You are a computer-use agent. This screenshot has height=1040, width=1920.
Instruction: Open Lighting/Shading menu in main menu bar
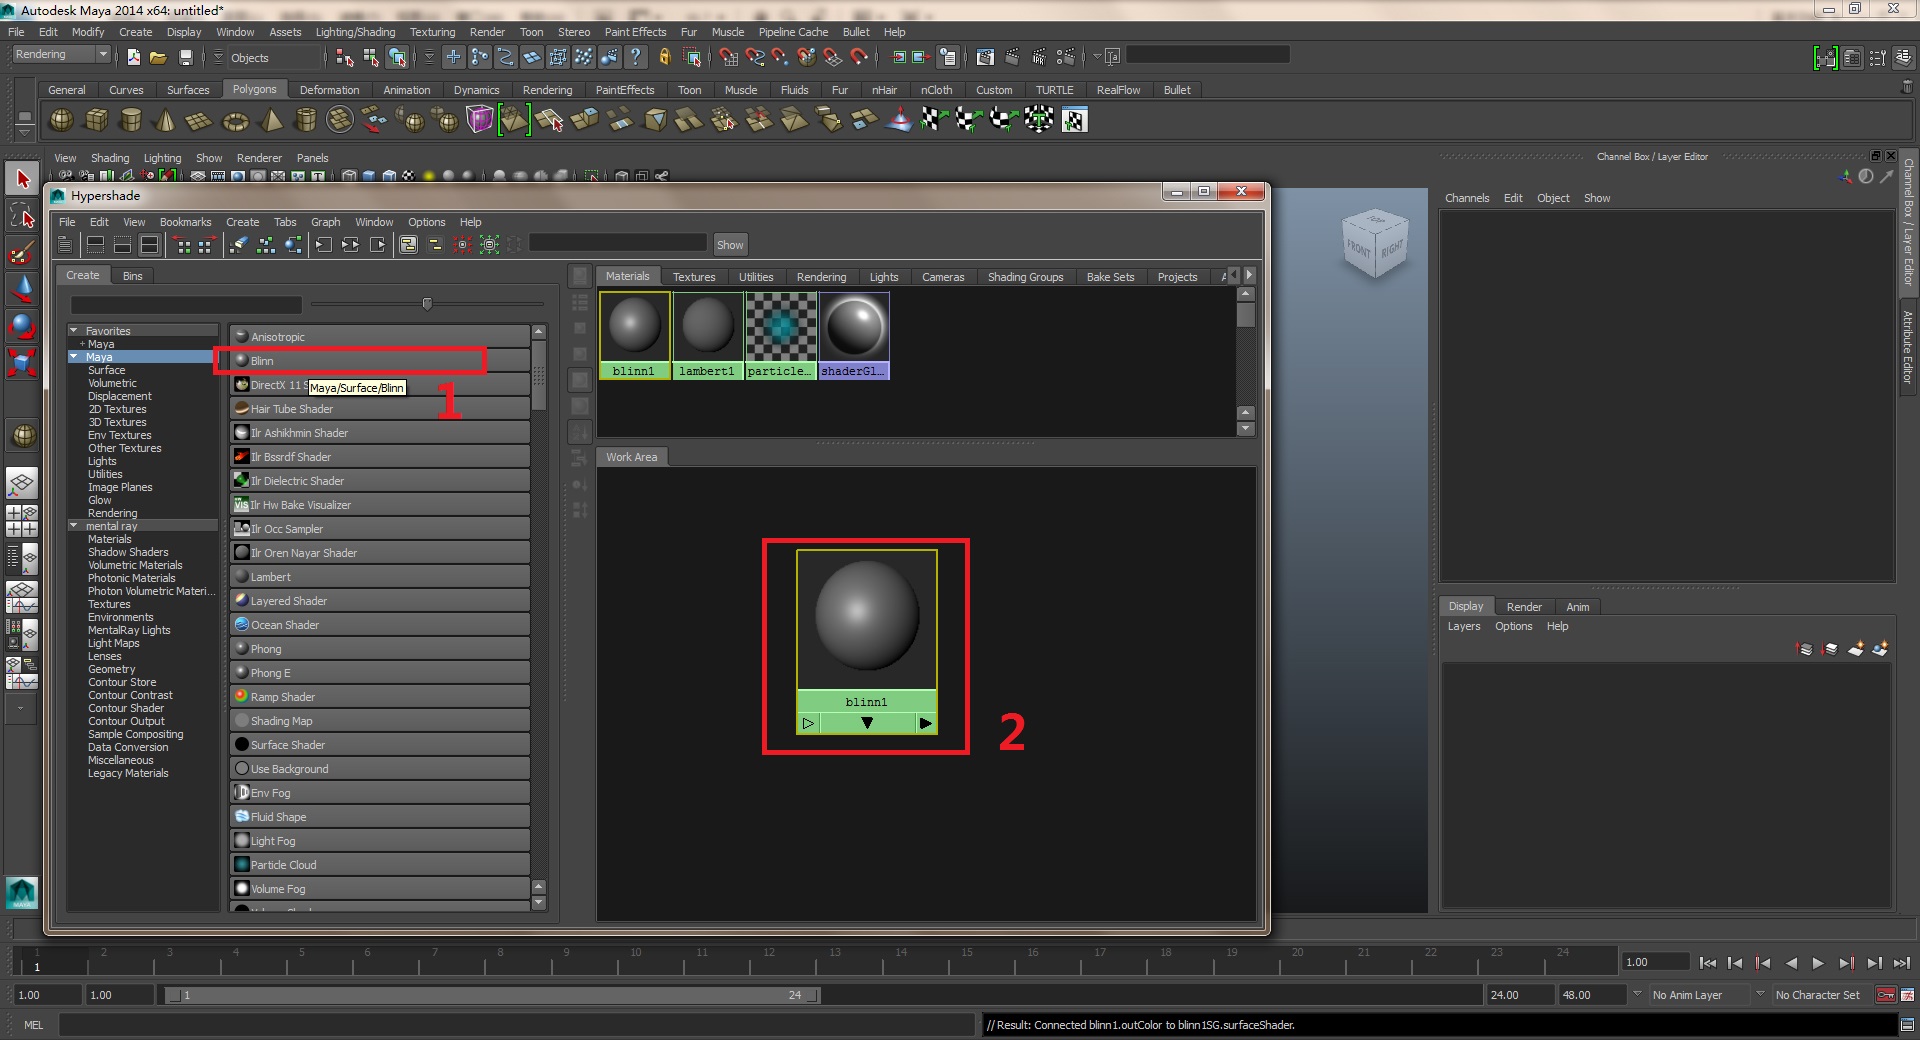point(355,32)
